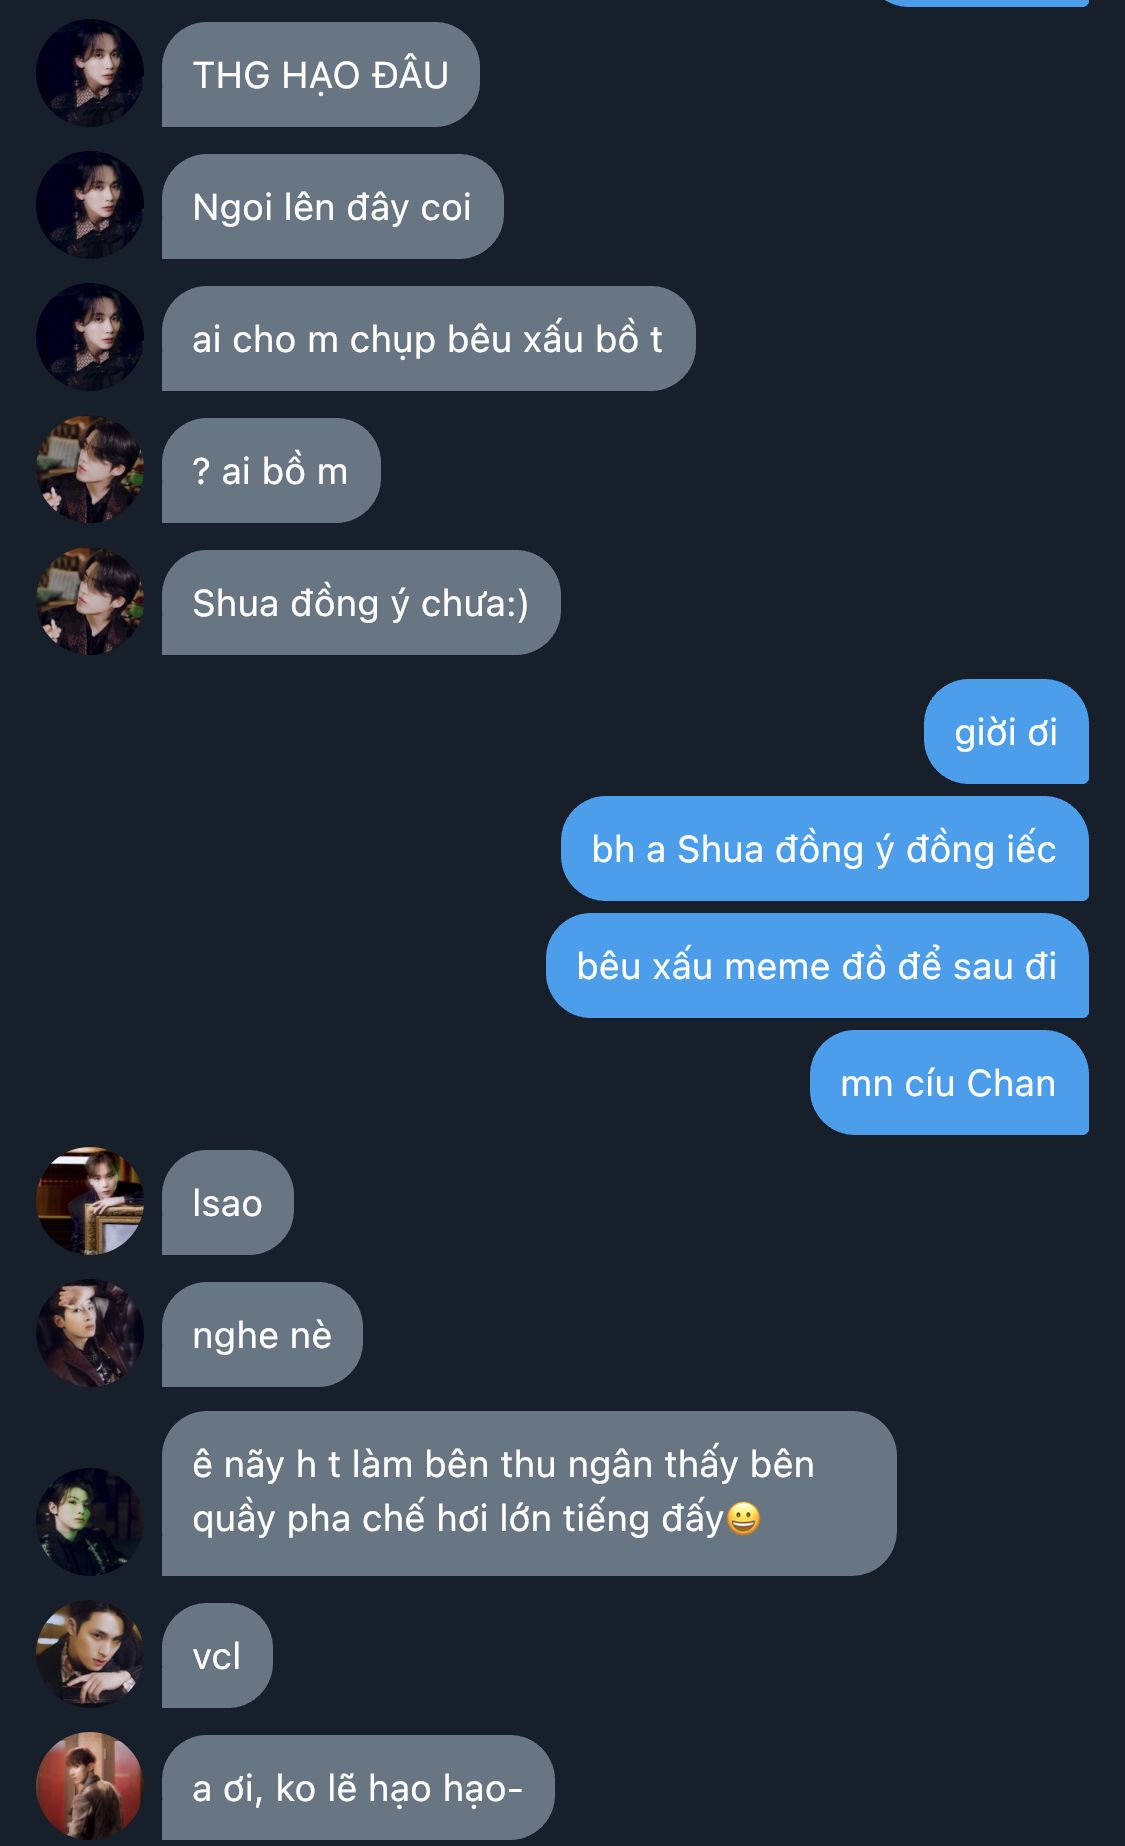Screen dimensions: 1125x1846
Task: Select message about 'quầy pha chế'
Action: tap(529, 1494)
